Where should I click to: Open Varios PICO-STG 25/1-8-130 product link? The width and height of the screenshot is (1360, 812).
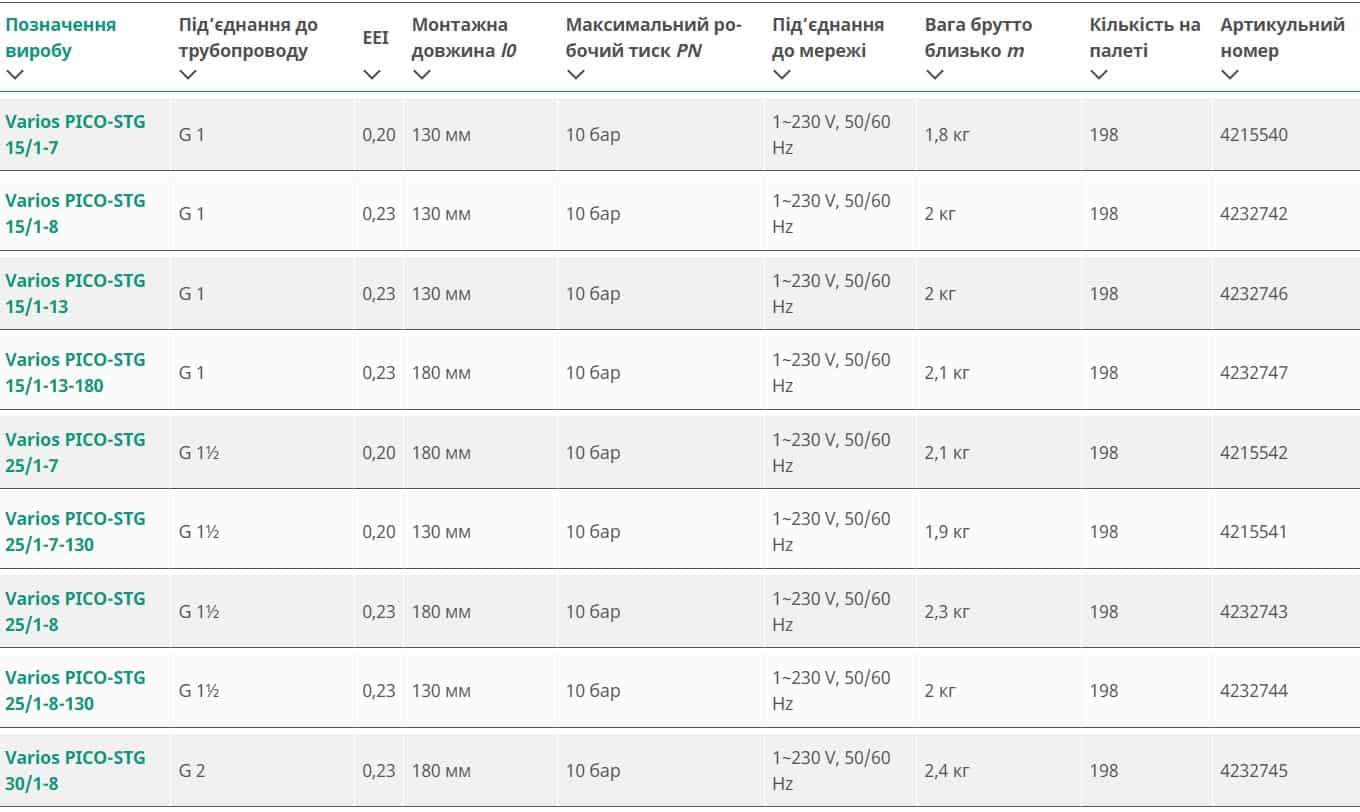pyautogui.click(x=75, y=690)
